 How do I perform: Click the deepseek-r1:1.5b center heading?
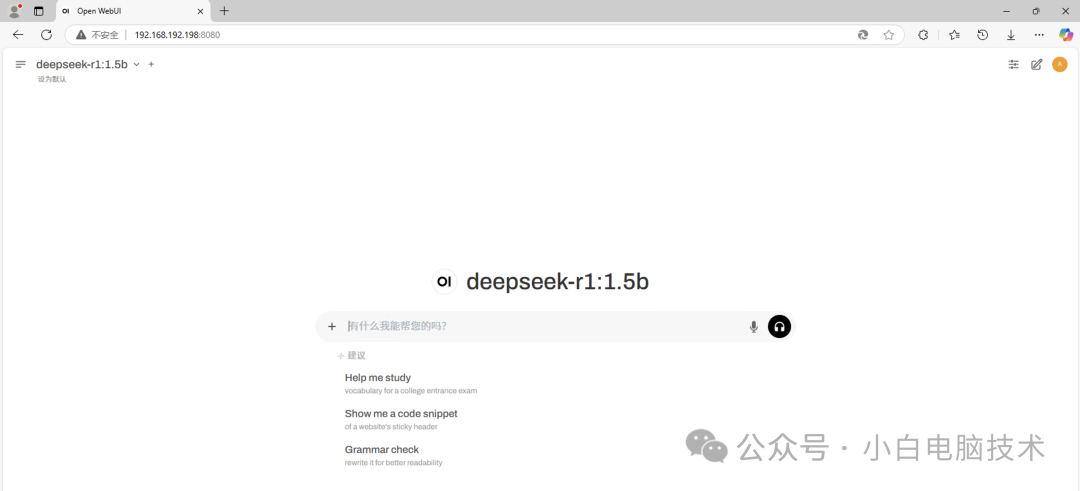[557, 282]
